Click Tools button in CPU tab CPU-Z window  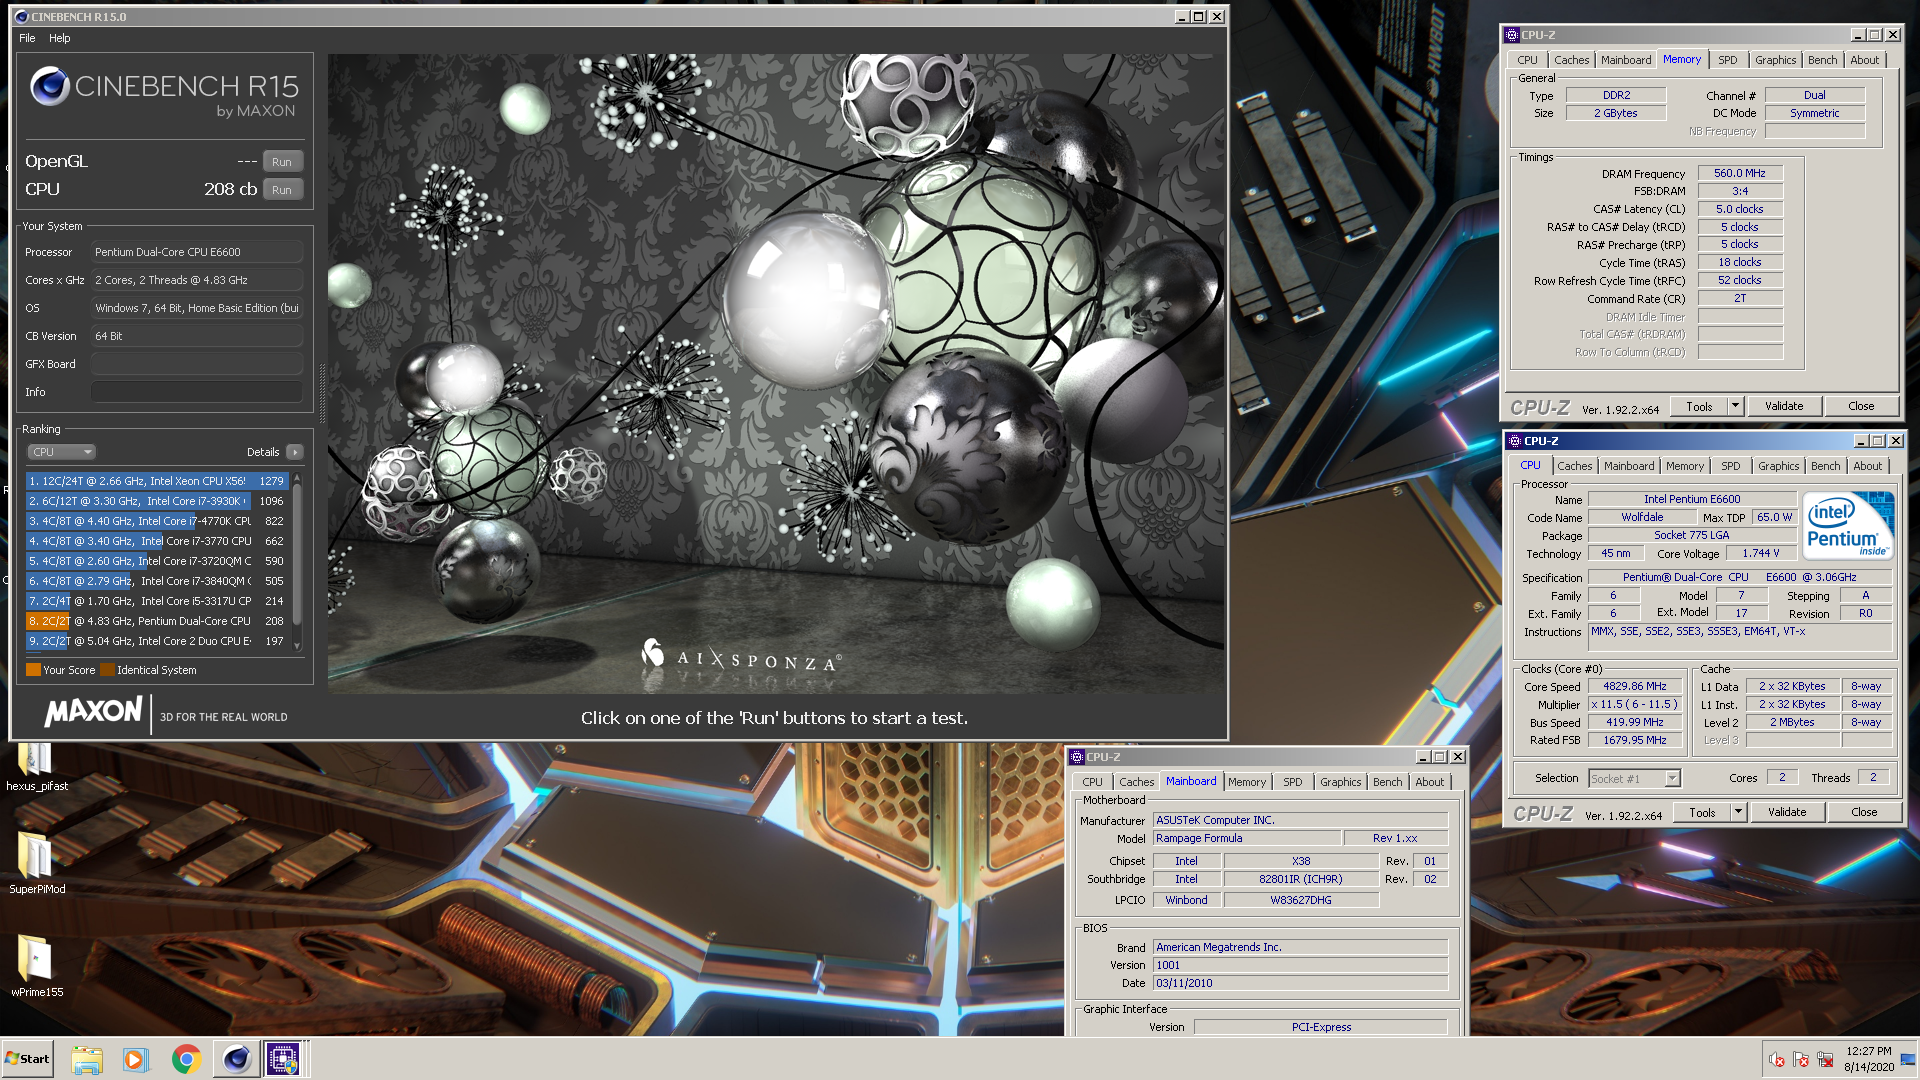(x=1702, y=812)
